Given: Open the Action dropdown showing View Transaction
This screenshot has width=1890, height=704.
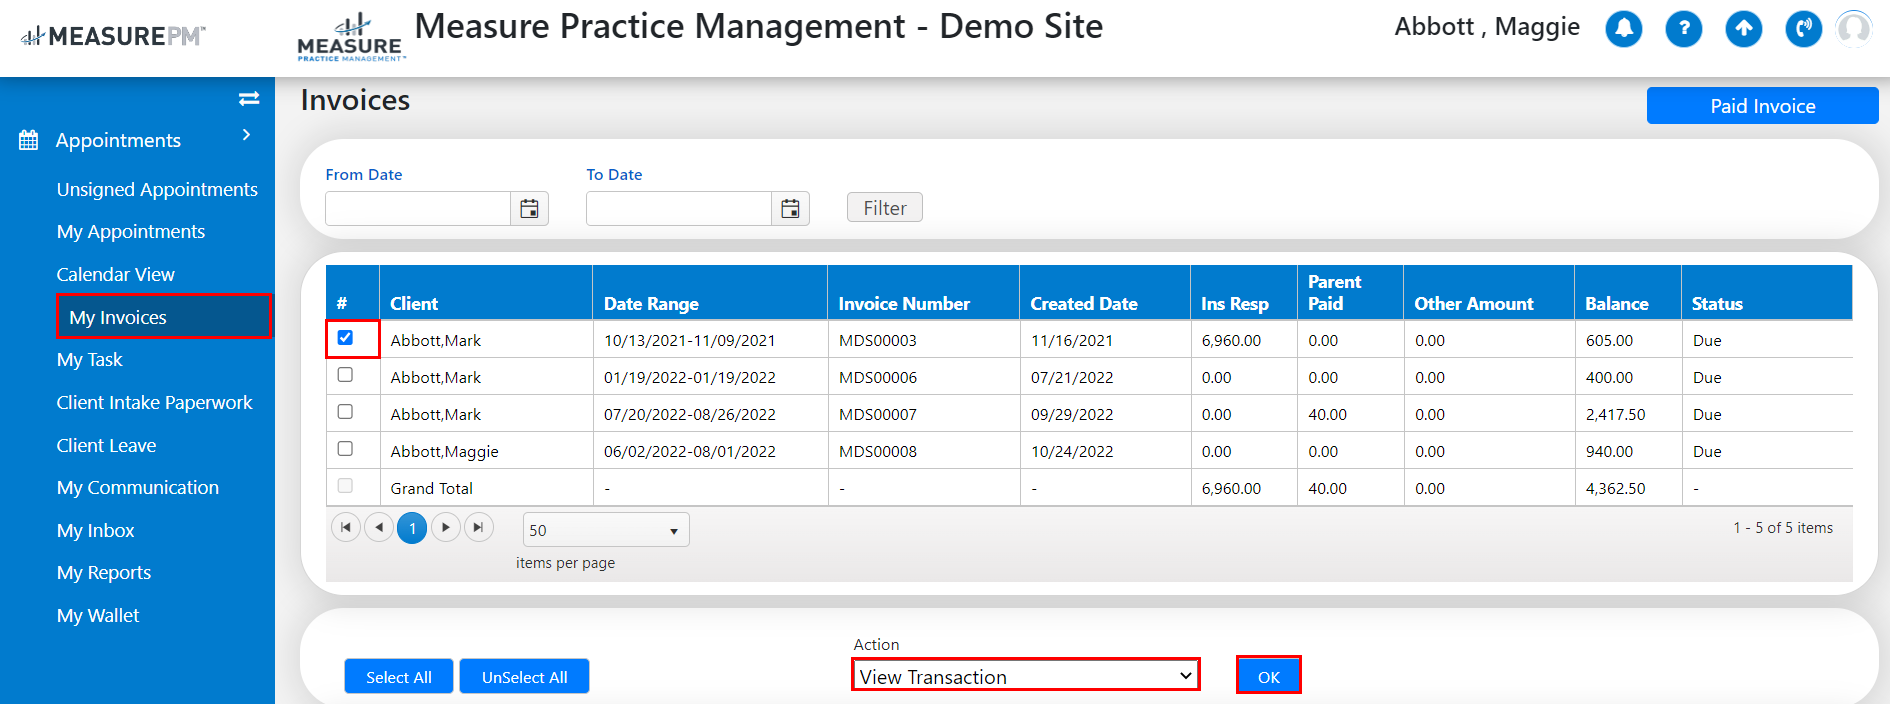Looking at the screenshot, I should tap(1026, 676).
